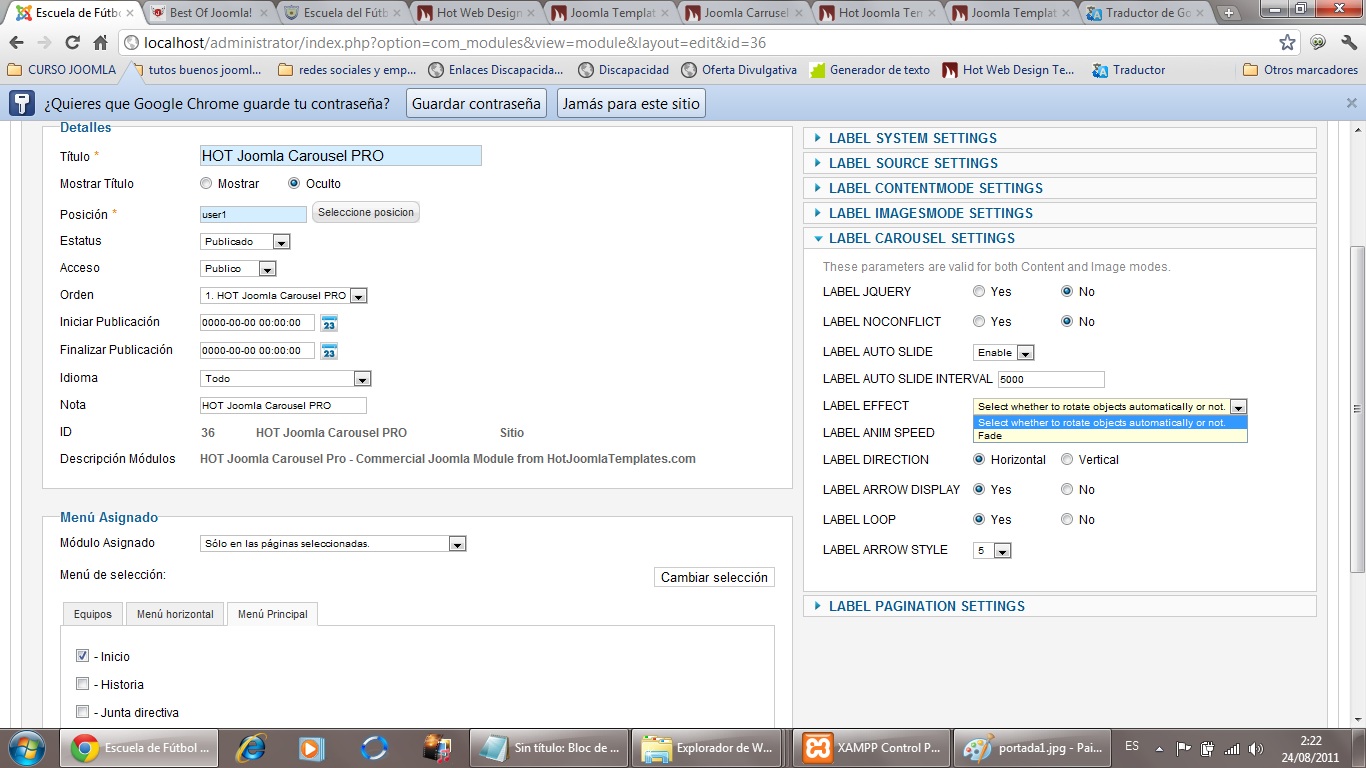
Task: Check the Historia menu checkbox
Action: pyautogui.click(x=83, y=684)
